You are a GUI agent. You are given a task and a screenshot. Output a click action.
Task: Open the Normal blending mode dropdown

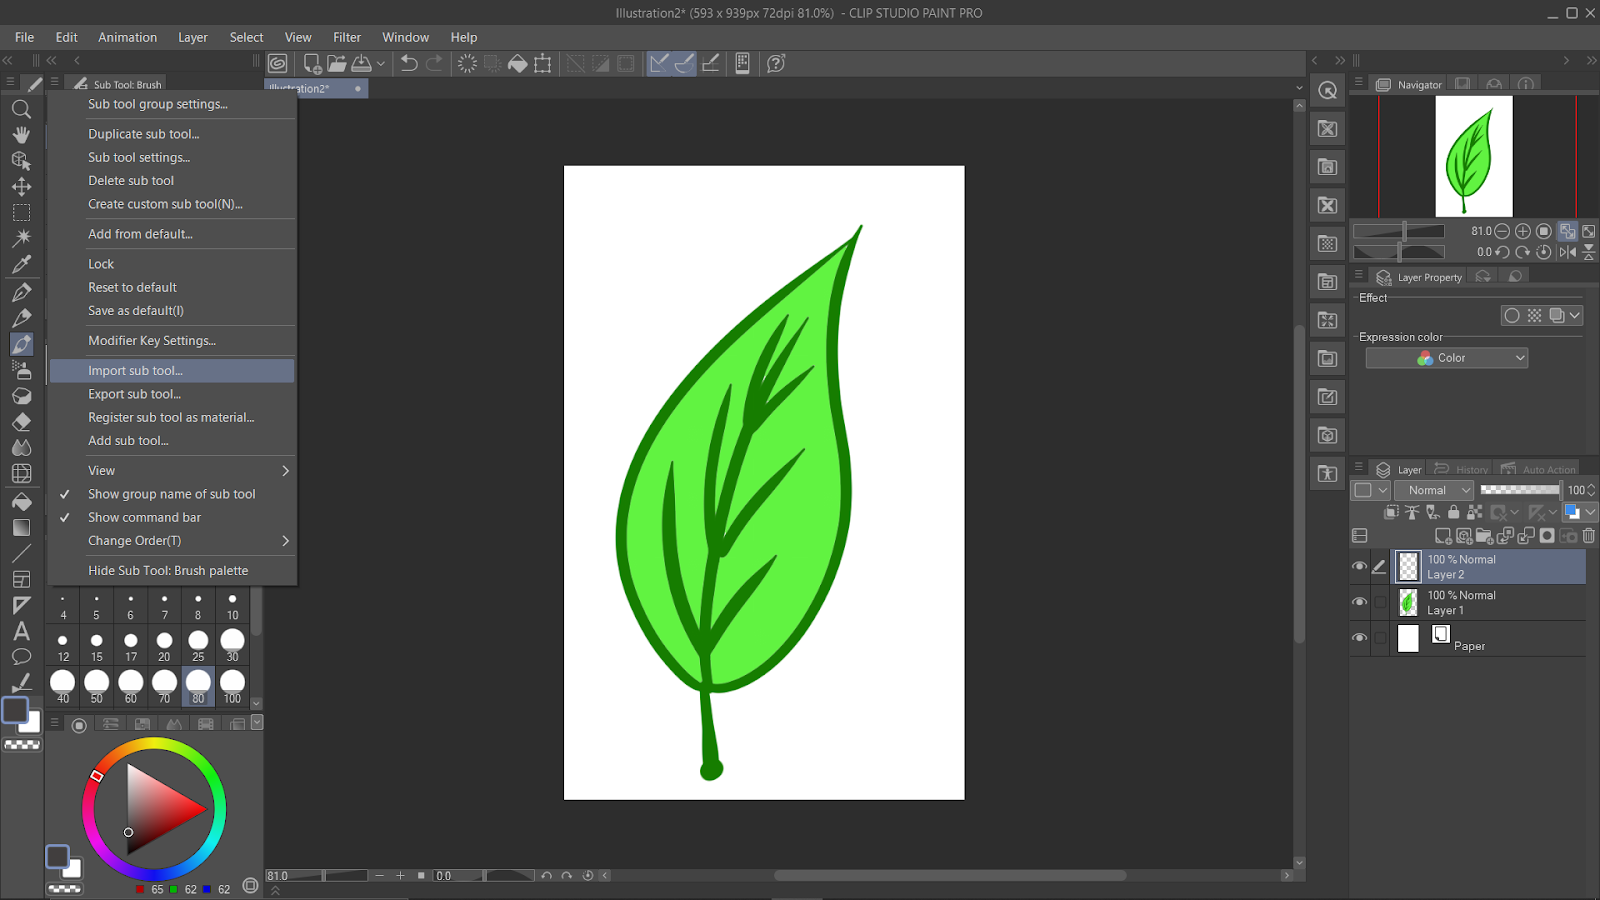1434,490
